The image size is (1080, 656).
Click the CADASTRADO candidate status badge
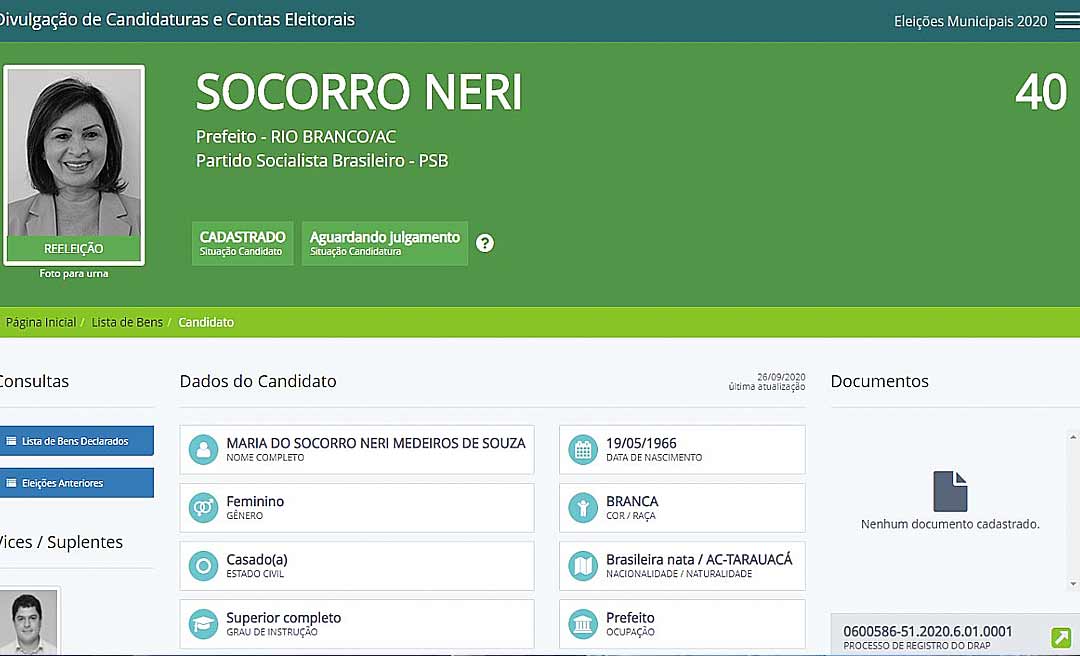click(242, 243)
